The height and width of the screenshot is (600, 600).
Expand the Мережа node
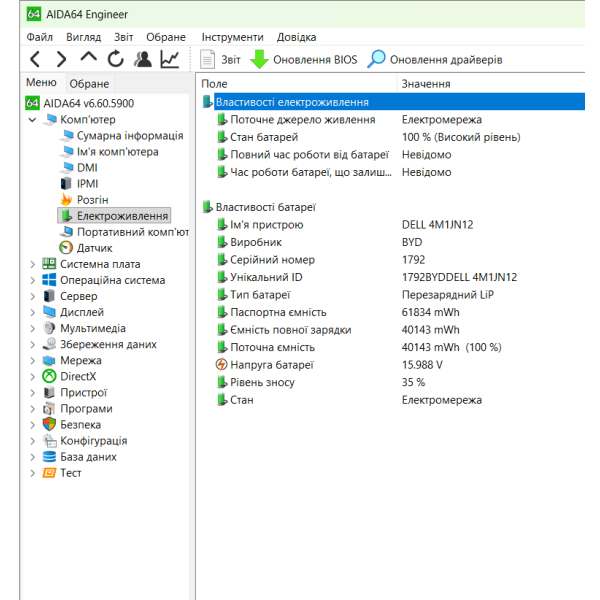tap(33, 361)
